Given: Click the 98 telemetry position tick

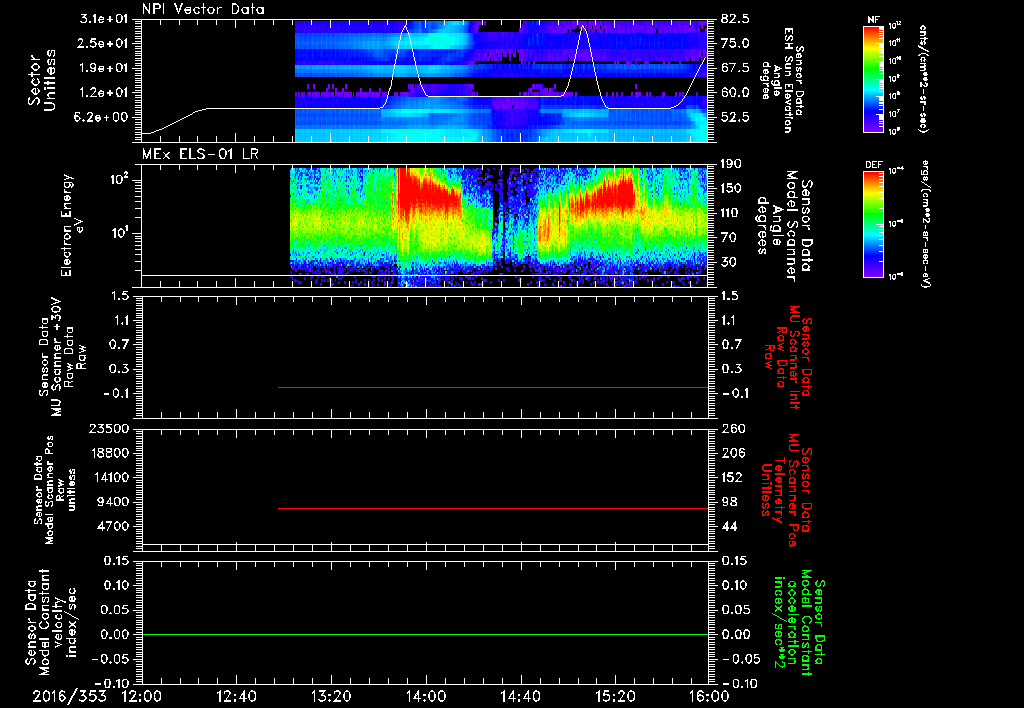Looking at the screenshot, I should click(x=729, y=502).
